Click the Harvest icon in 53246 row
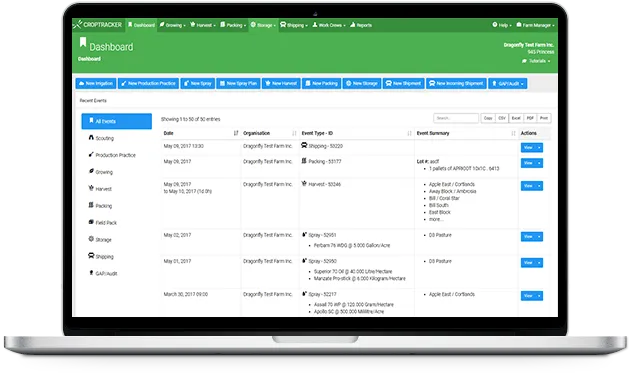Screen dimensions: 632x378 pyautogui.click(x=304, y=184)
